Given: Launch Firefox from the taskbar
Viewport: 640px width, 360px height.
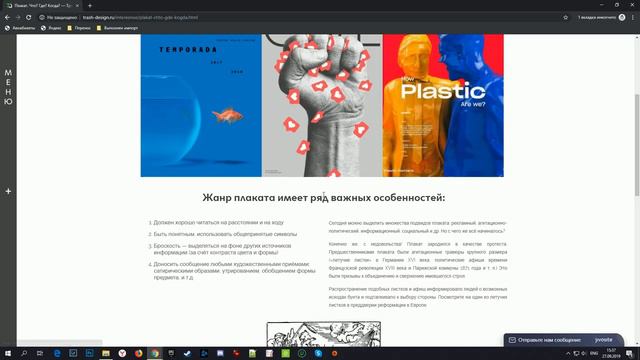Looking at the screenshot, I should point(138,353).
